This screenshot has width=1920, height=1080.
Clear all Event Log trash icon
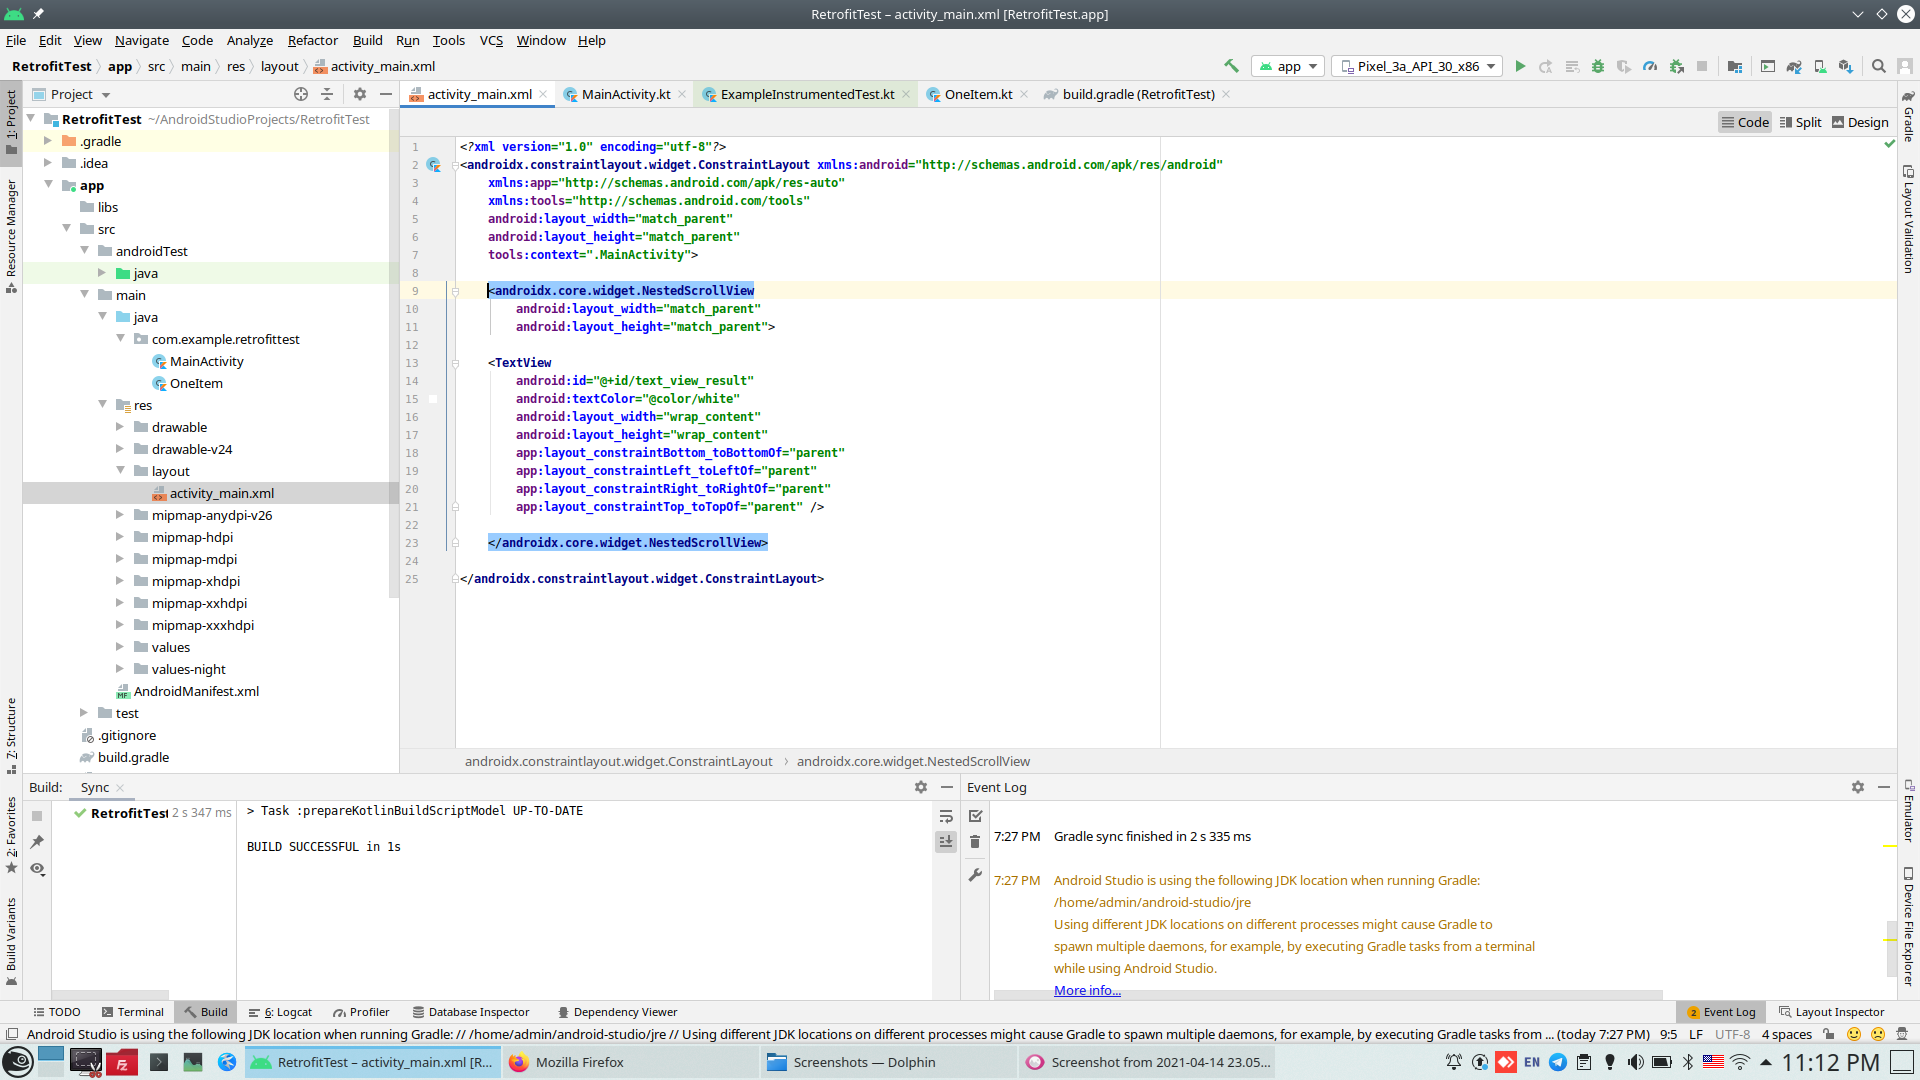[x=975, y=842]
